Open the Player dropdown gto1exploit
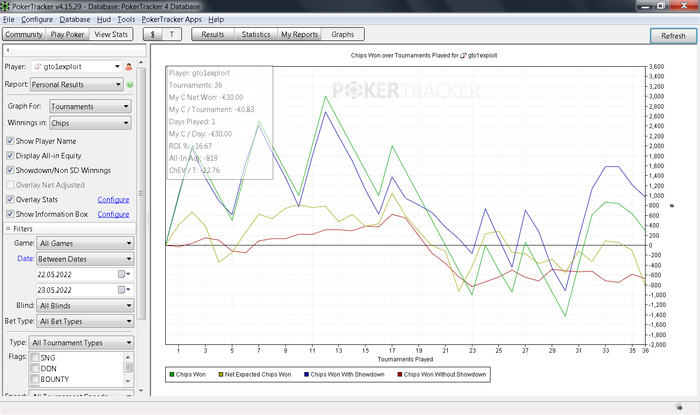Image resolution: width=700 pixels, height=415 pixels. (77, 66)
